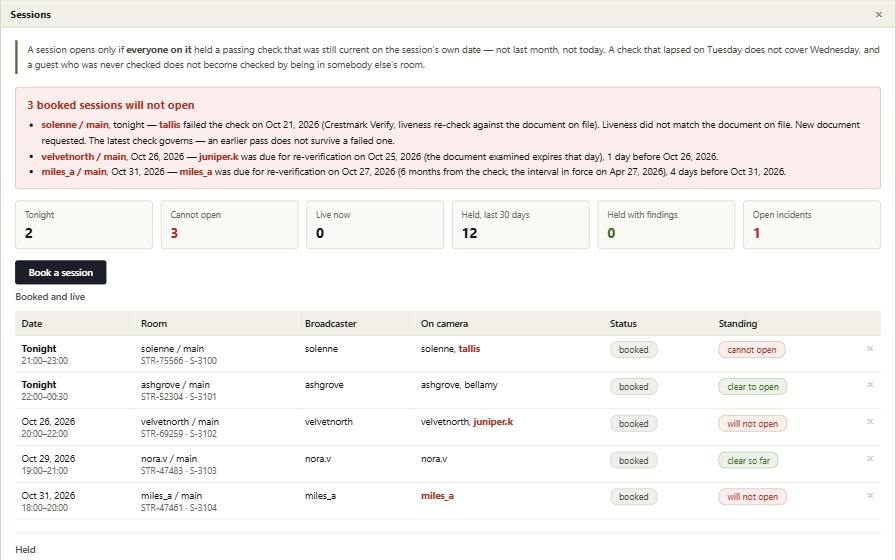Viewport: 896px width, 560px height.
Task: Select the Held, last 30 days card
Action: (521, 225)
